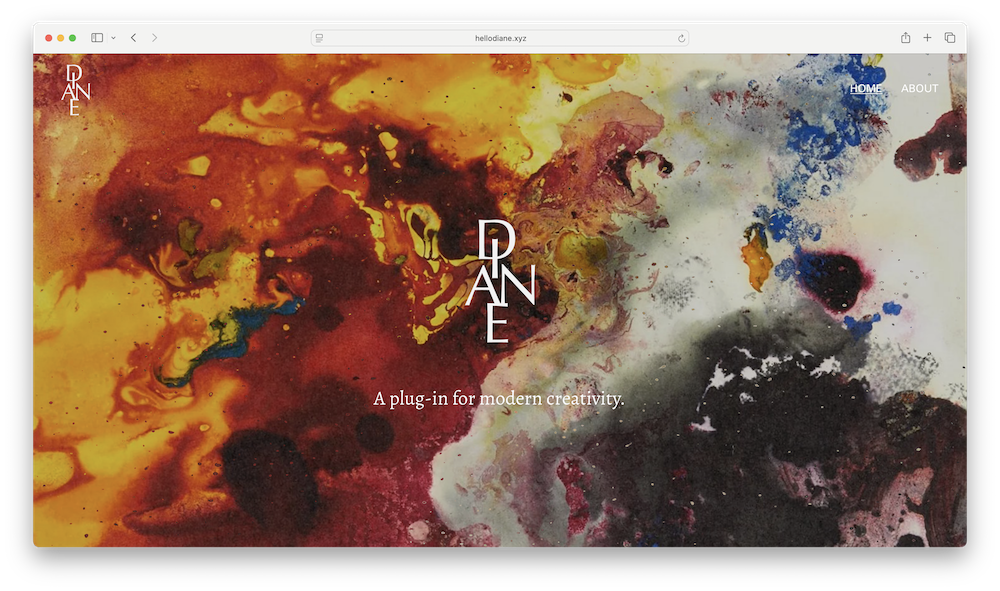Toggle the Safari sidebar
This screenshot has height=591, width=1000.
coord(97,38)
